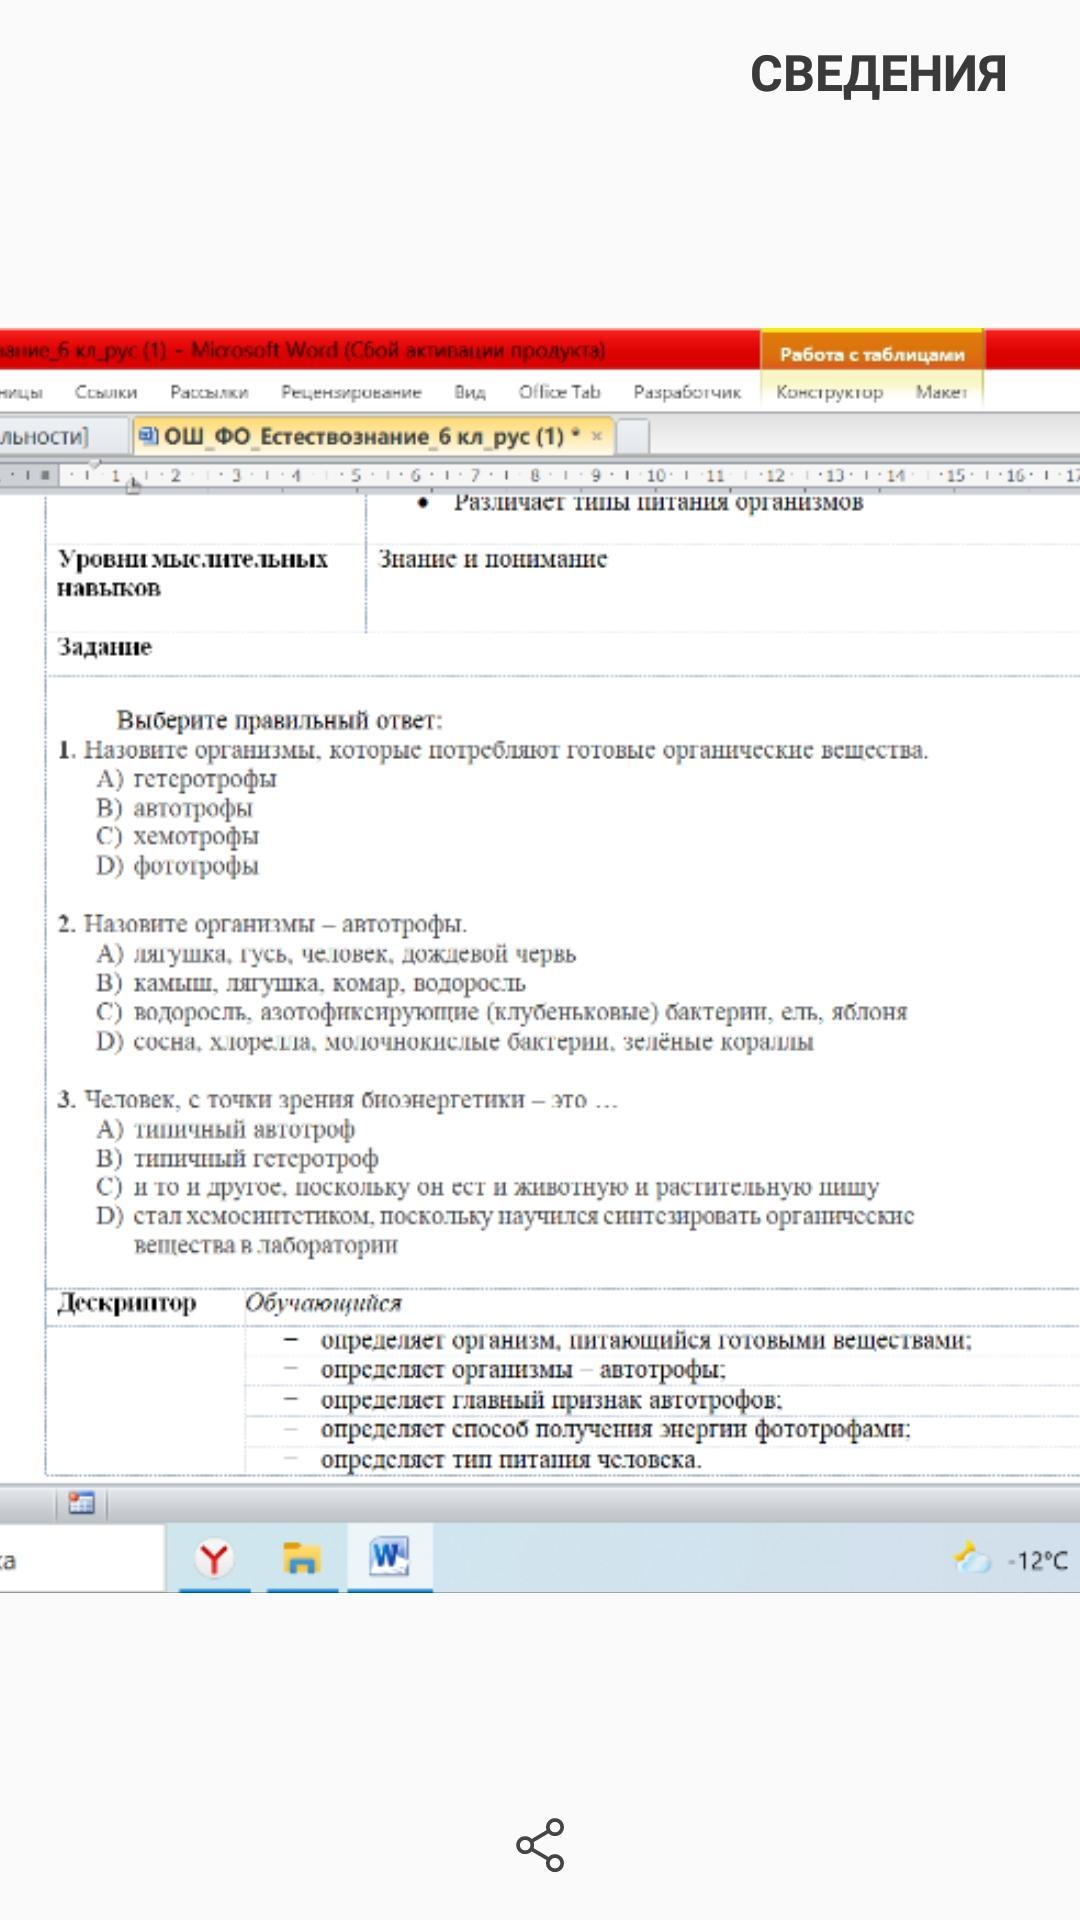The height and width of the screenshot is (1920, 1080).
Task: Open the Вид ribbon tab
Action: [470, 392]
